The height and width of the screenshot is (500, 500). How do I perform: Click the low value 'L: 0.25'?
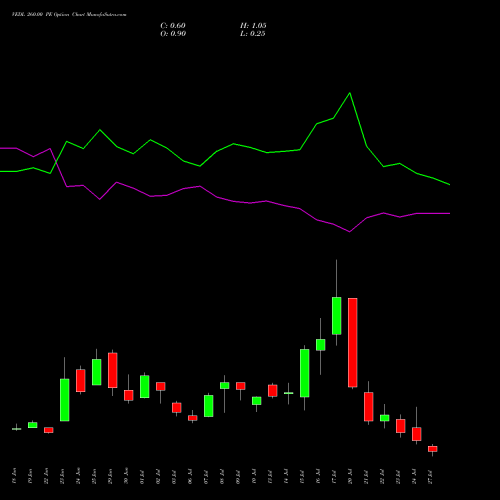point(253,34)
